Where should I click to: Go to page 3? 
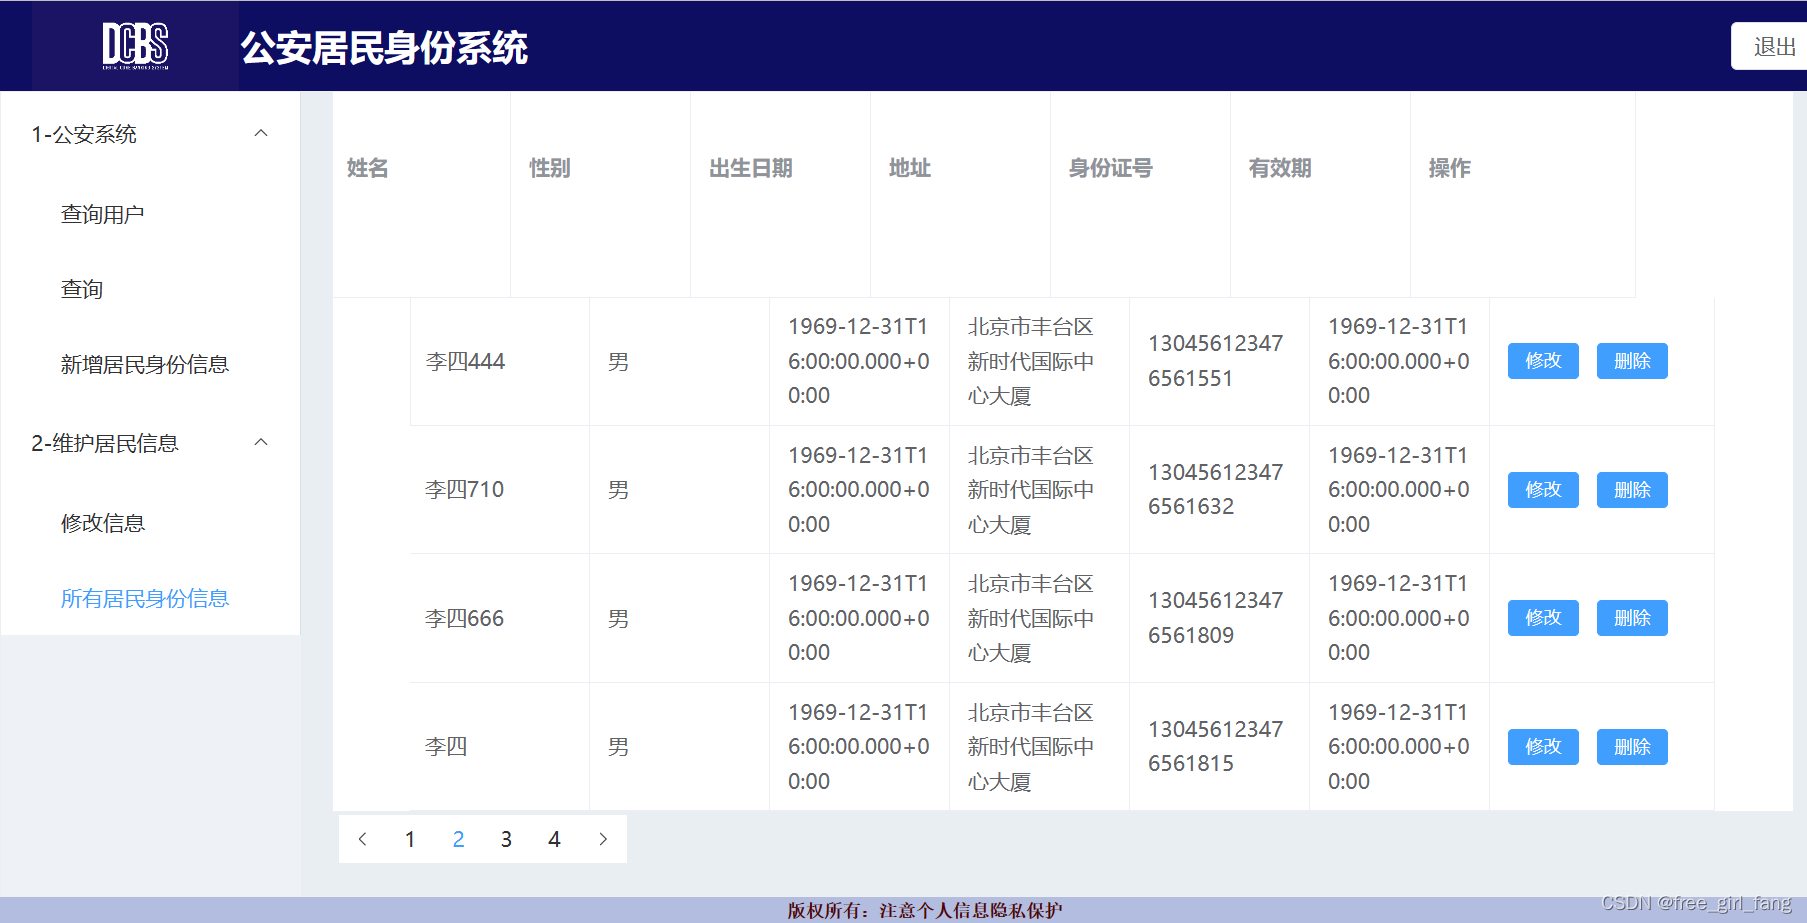pyautogui.click(x=506, y=839)
